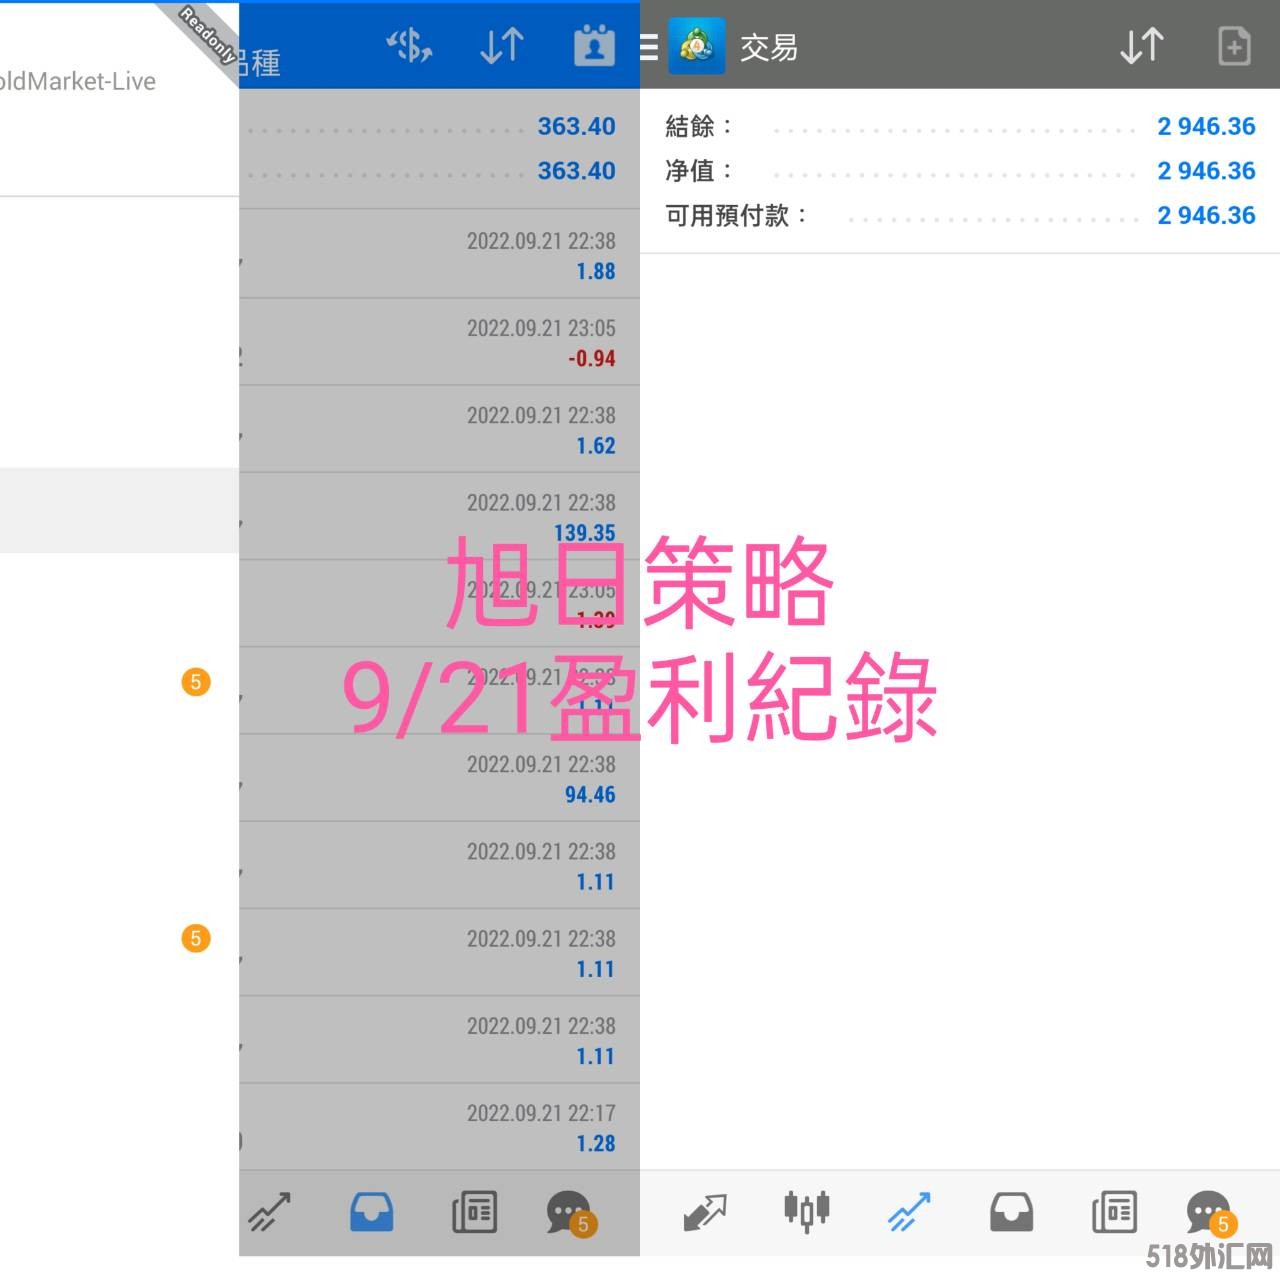Viewport: 1280px width, 1280px height.
Task: Open history inbox tab in right bottom bar
Action: click(x=1011, y=1213)
